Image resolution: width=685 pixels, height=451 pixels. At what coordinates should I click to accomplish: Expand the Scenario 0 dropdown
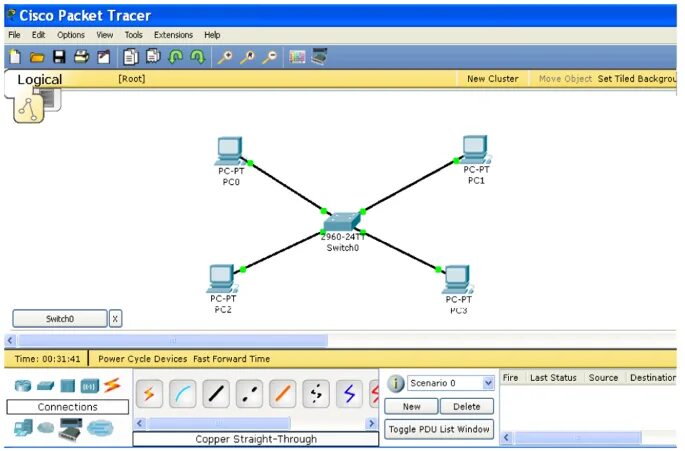pos(488,383)
